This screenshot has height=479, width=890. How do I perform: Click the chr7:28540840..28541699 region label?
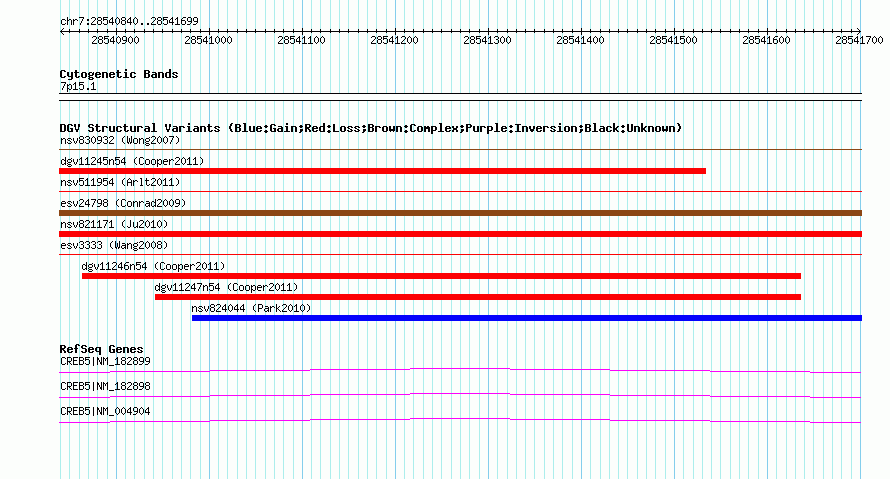[129, 21]
